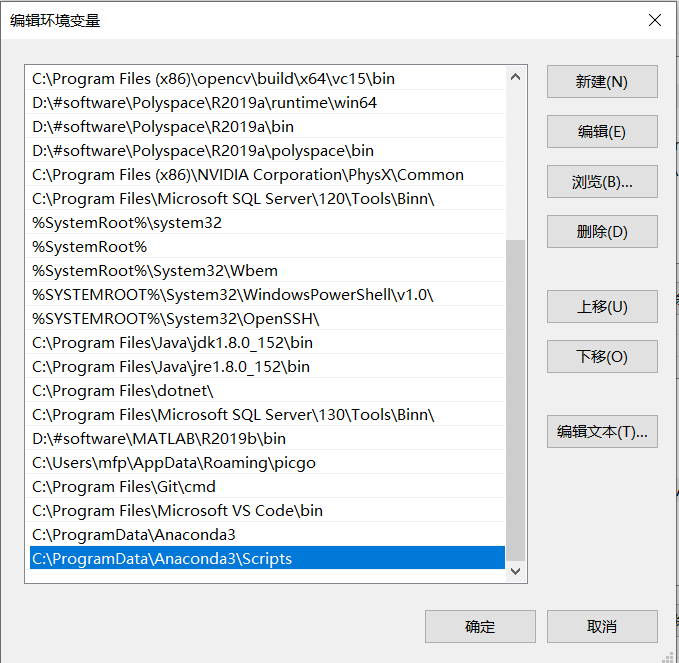This screenshot has height=663, width=679.
Task: Select the plain %SystemRoot% entry
Action: (267, 246)
